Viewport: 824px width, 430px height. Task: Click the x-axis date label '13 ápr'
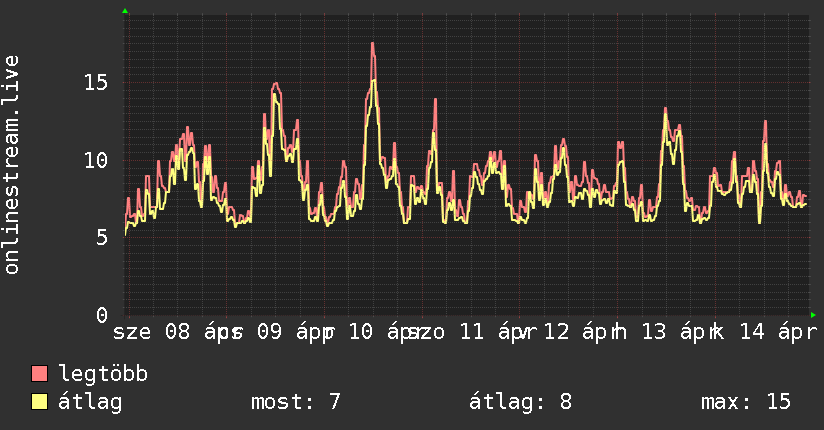point(680,332)
